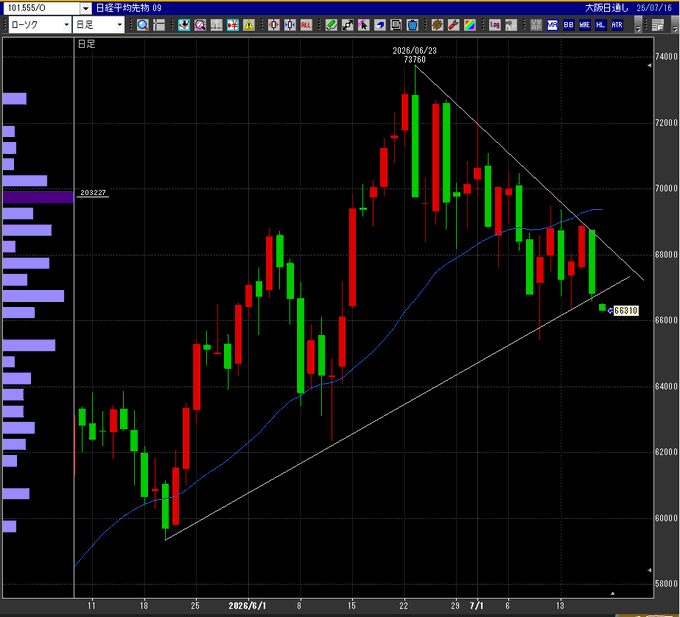Click the 203227 volume profile label
This screenshot has width=680, height=617.
pyautogui.click(x=93, y=193)
